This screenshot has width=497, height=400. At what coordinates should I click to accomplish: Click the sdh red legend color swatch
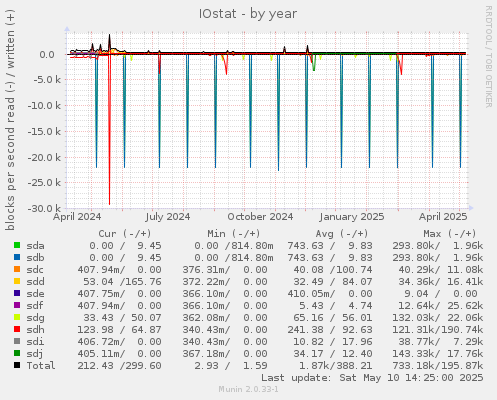tap(17, 329)
